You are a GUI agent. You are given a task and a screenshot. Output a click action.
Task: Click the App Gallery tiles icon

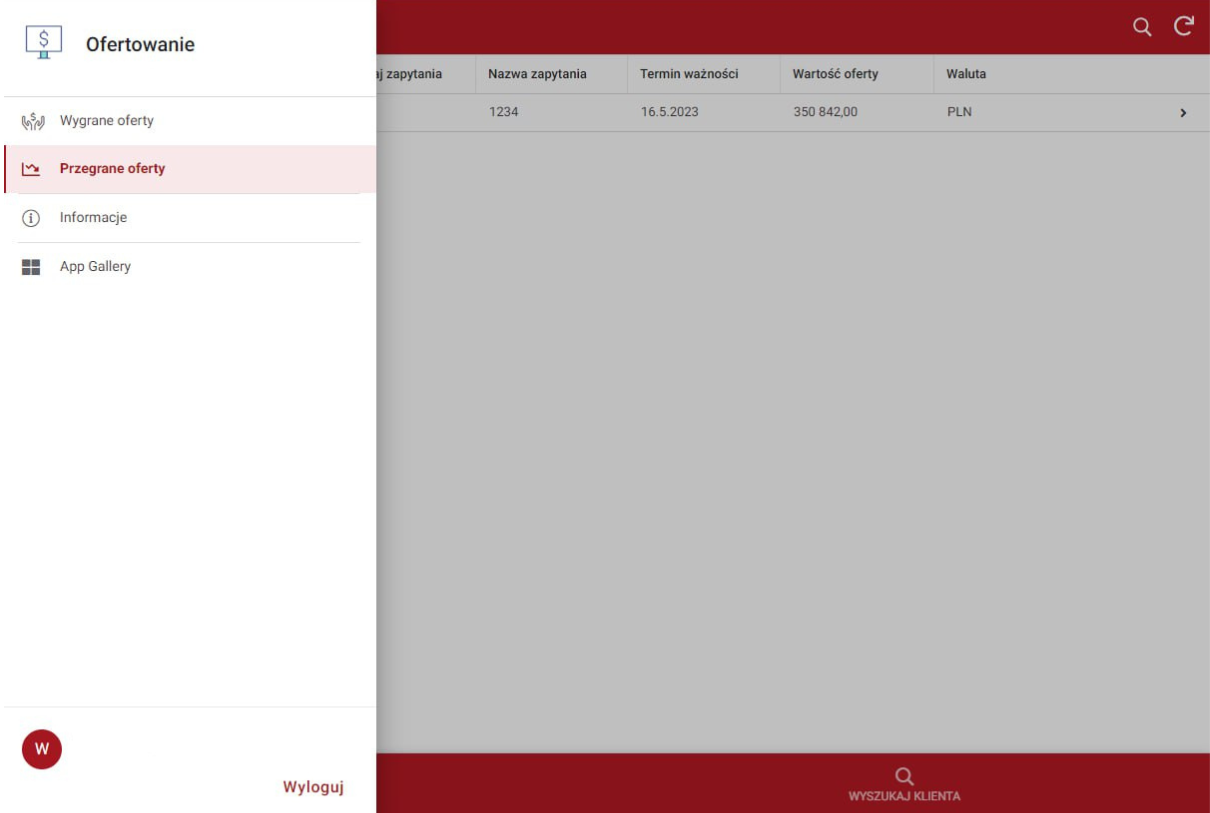click(x=31, y=267)
